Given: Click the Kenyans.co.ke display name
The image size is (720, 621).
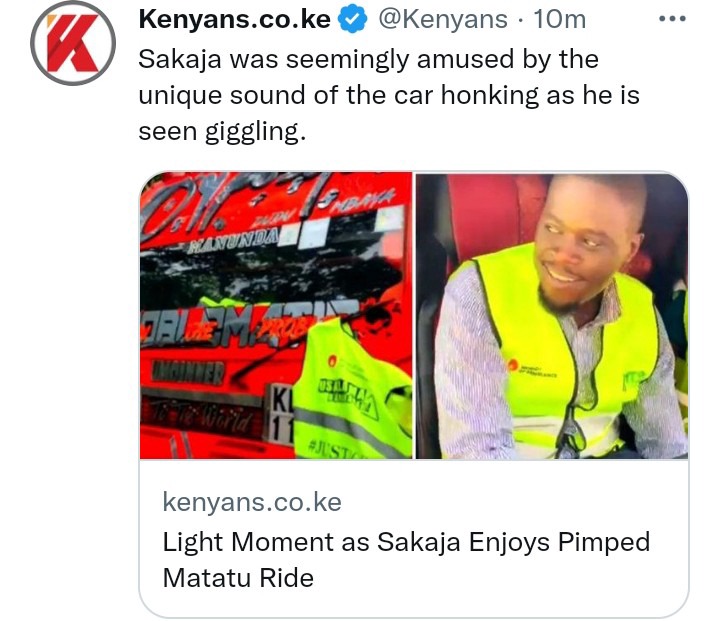Looking at the screenshot, I should pyautogui.click(x=234, y=19).
